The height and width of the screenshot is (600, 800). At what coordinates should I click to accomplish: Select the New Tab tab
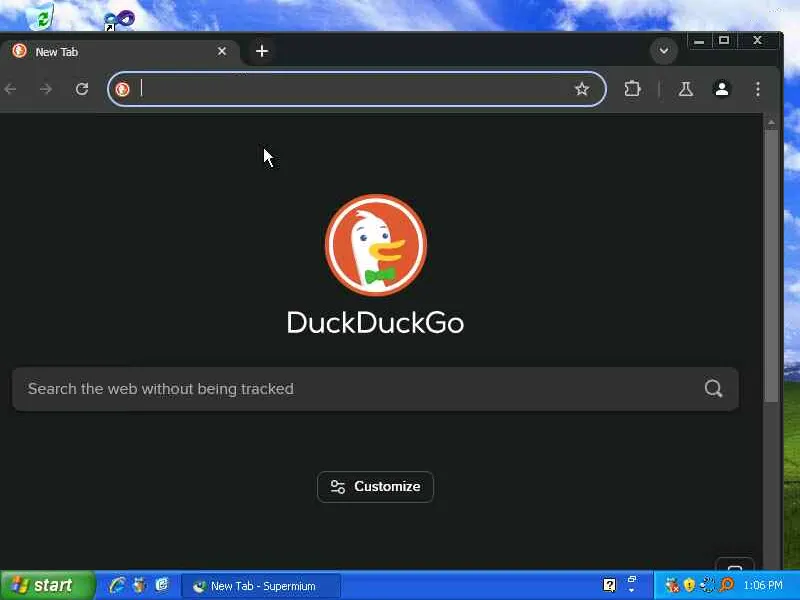119,52
